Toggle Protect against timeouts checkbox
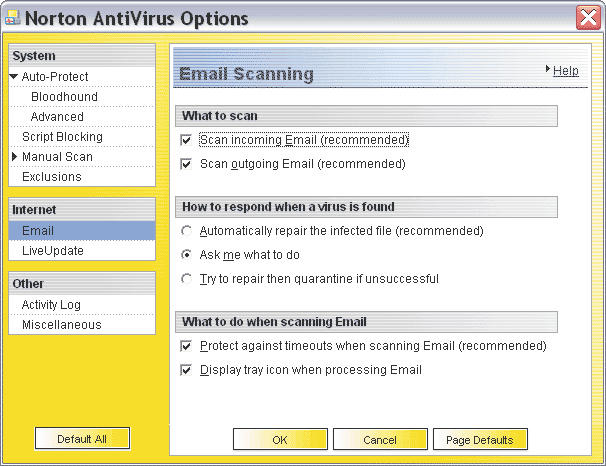The width and height of the screenshot is (606, 466). tap(186, 346)
